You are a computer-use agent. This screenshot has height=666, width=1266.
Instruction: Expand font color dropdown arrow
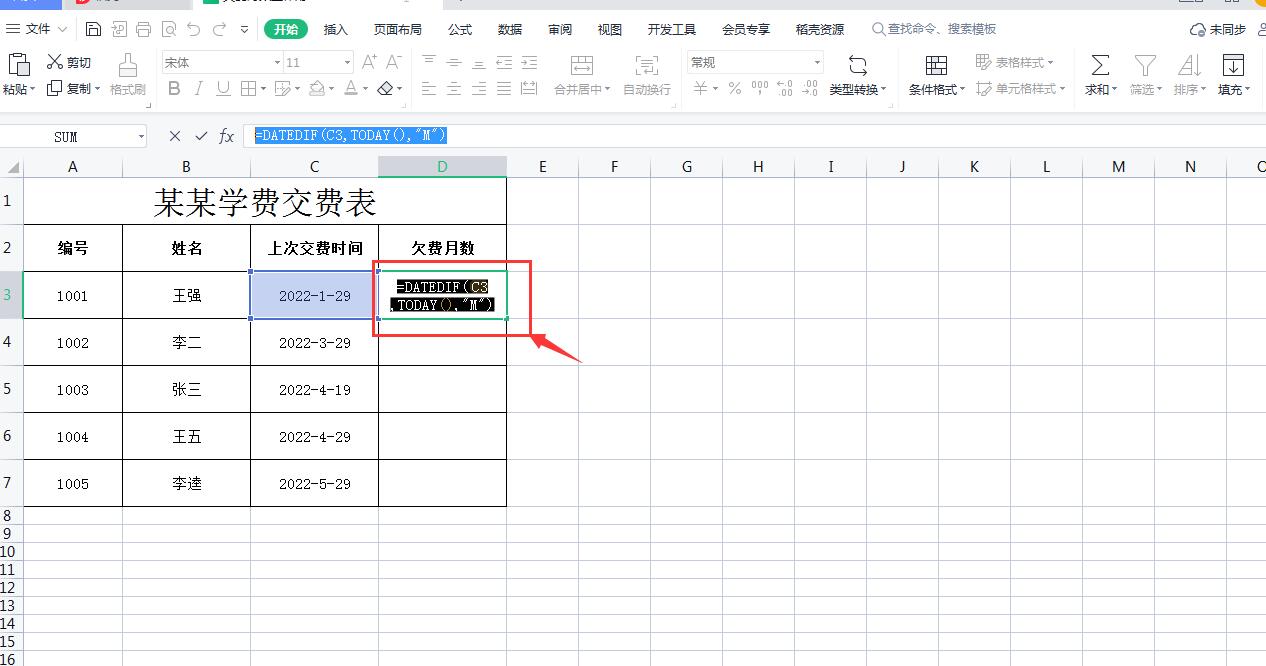tap(366, 89)
